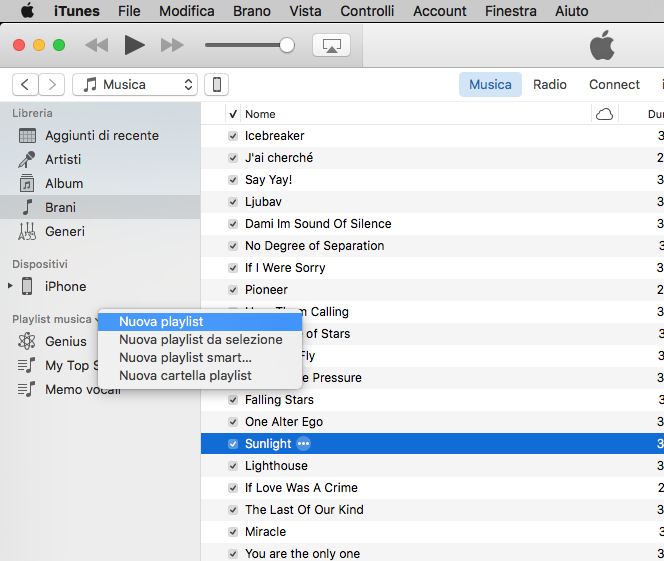Viewport: 664px width, 561px height.
Task: Open the iTunes application menu
Action: click(77, 11)
